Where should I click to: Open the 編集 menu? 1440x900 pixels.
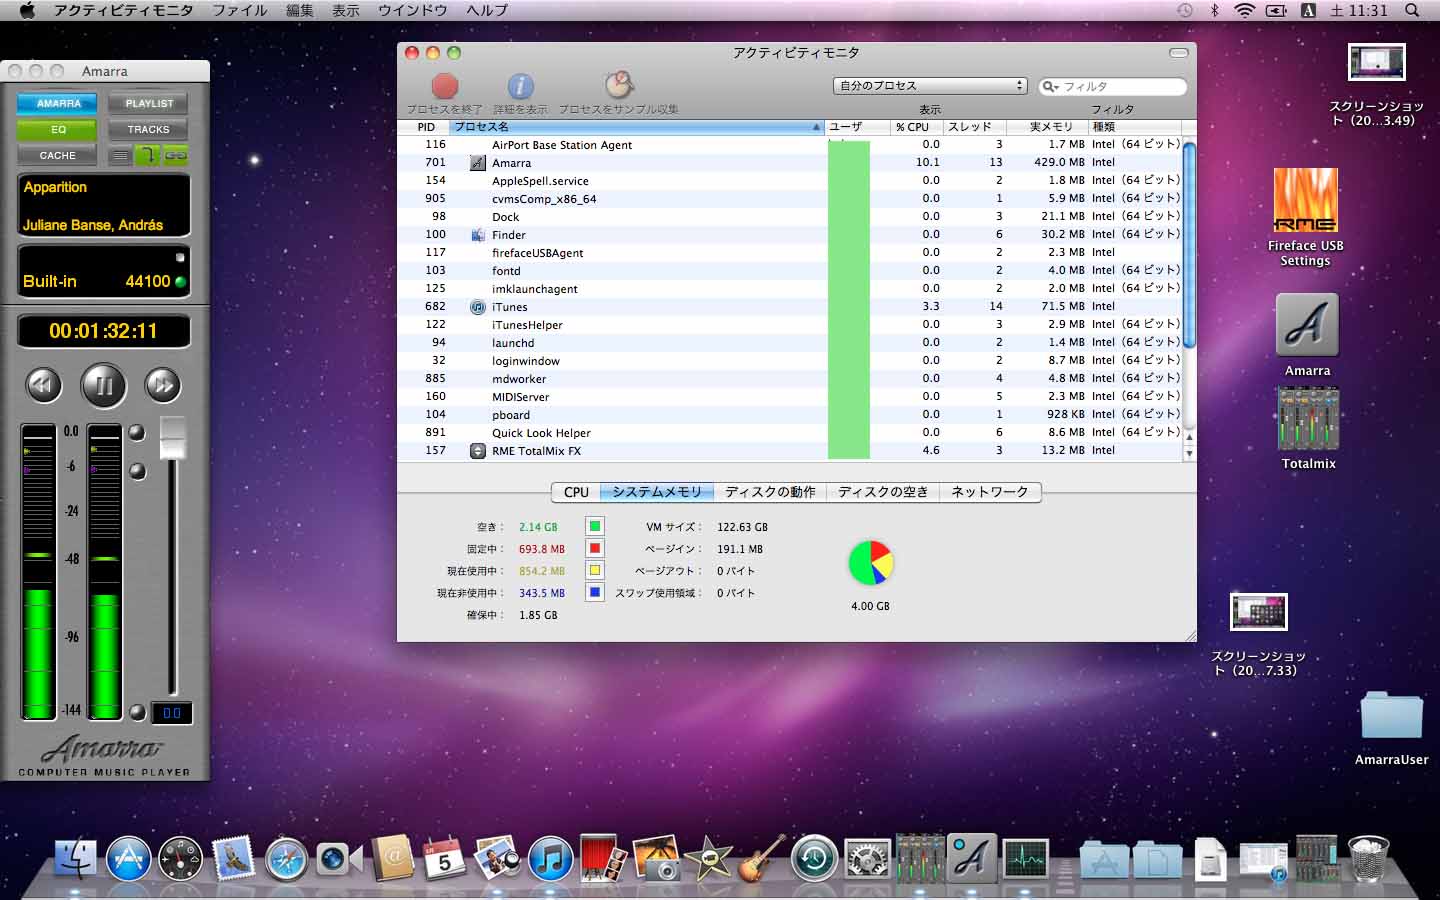click(300, 10)
